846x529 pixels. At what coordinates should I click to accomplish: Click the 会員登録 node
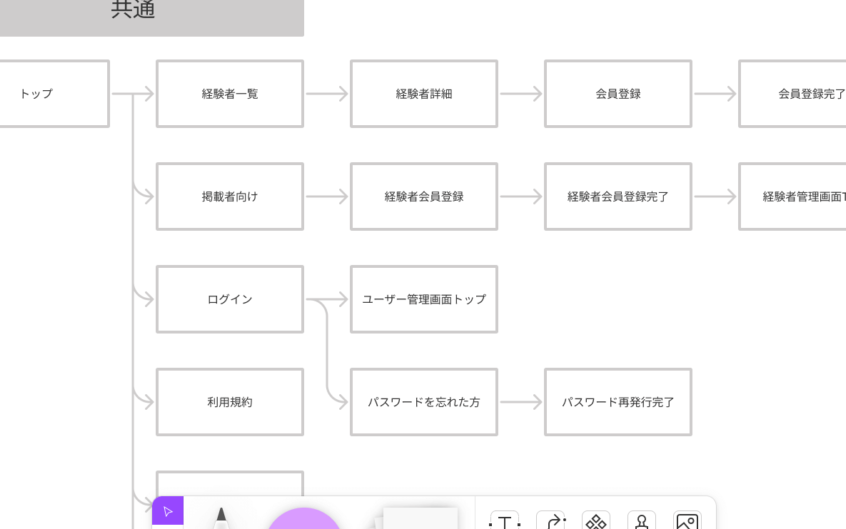[617, 94]
